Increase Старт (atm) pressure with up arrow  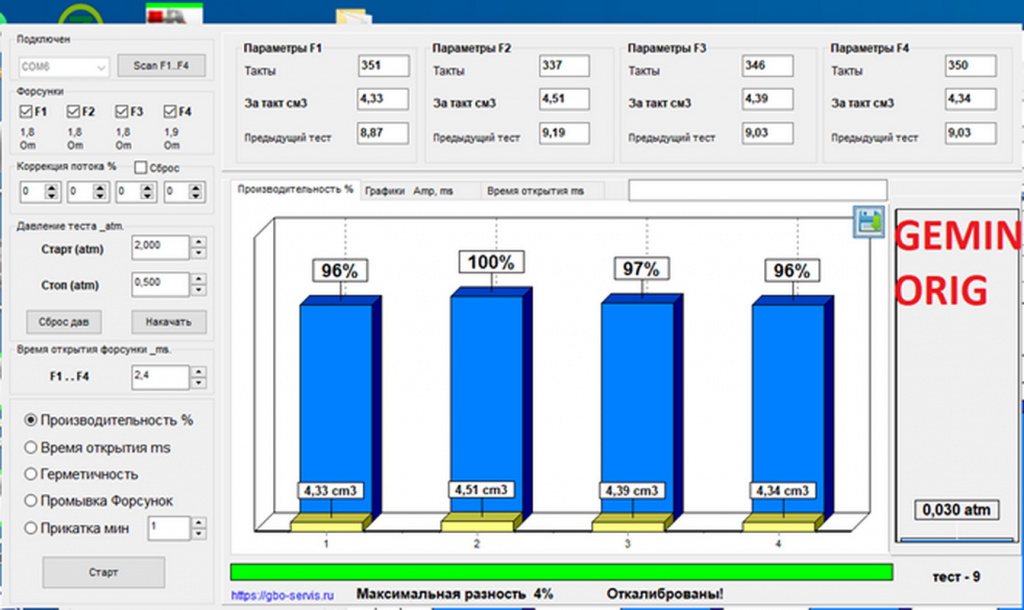[x=199, y=242]
